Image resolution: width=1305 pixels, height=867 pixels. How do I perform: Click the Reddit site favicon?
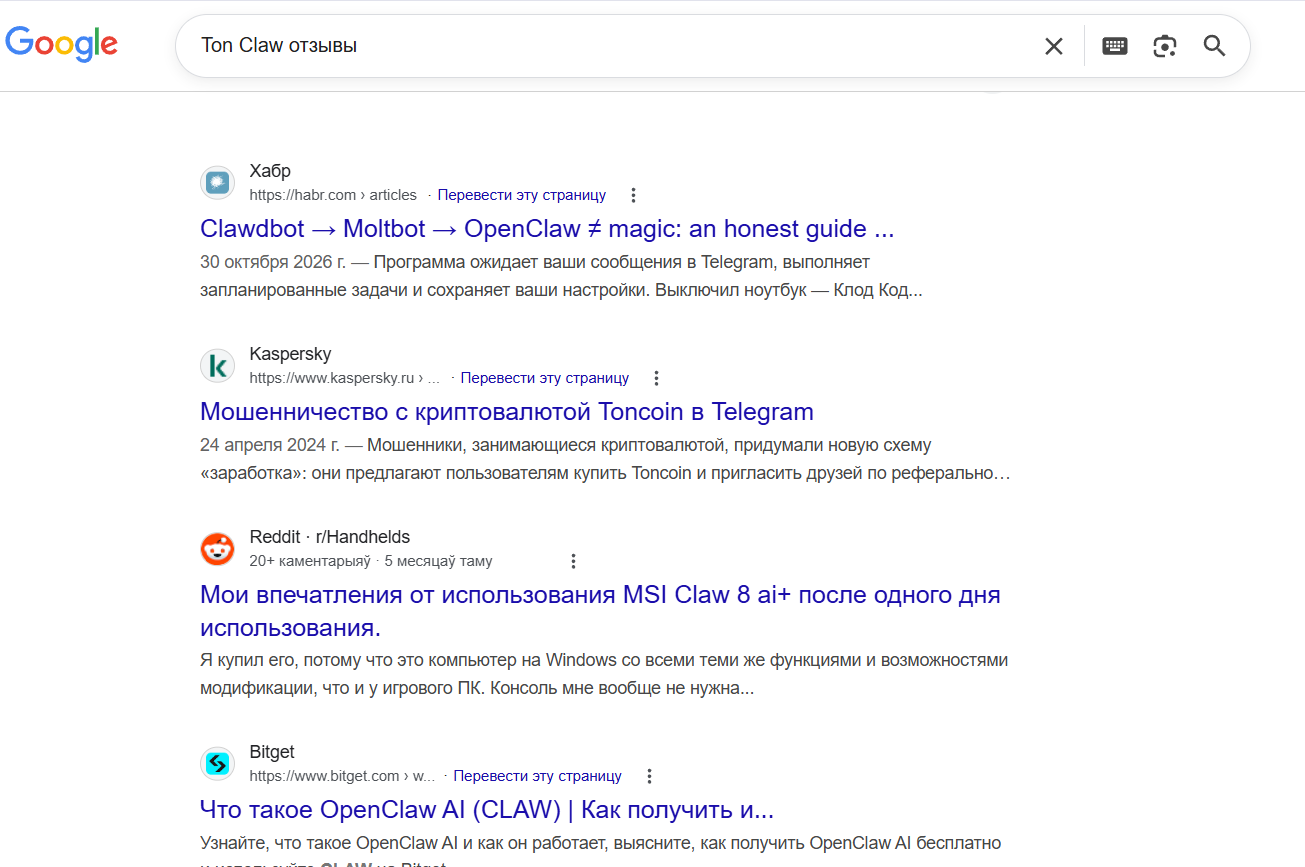pos(217,549)
